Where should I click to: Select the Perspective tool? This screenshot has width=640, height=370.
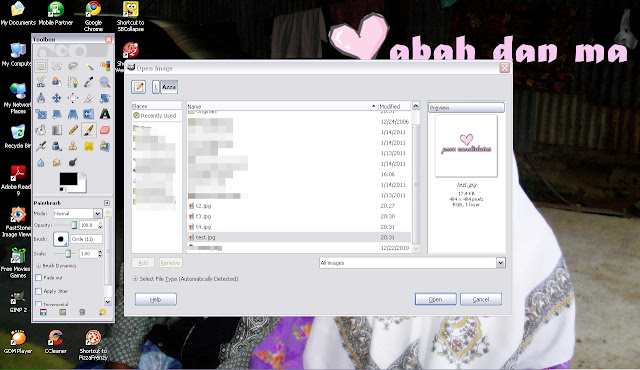pos(73,114)
